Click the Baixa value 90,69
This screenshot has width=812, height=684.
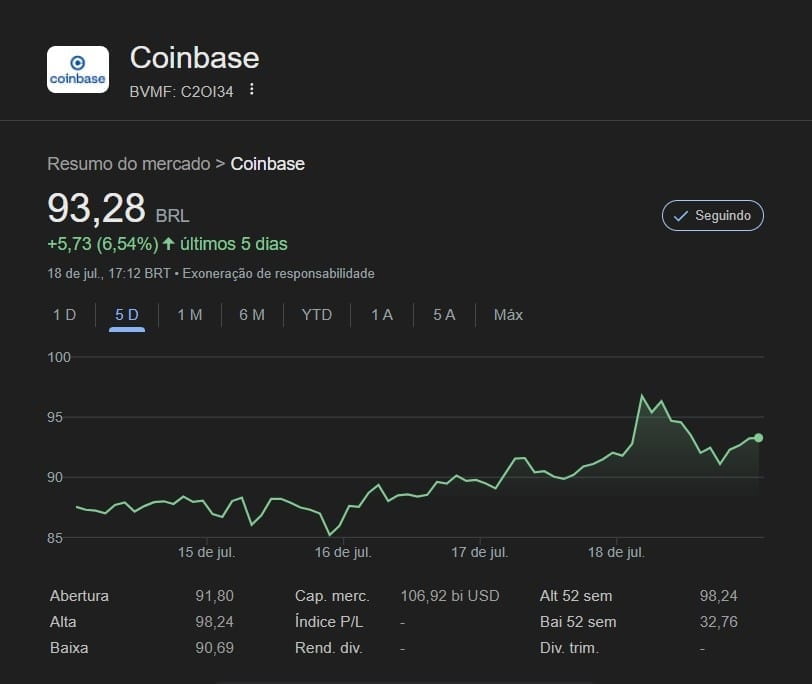tap(214, 648)
